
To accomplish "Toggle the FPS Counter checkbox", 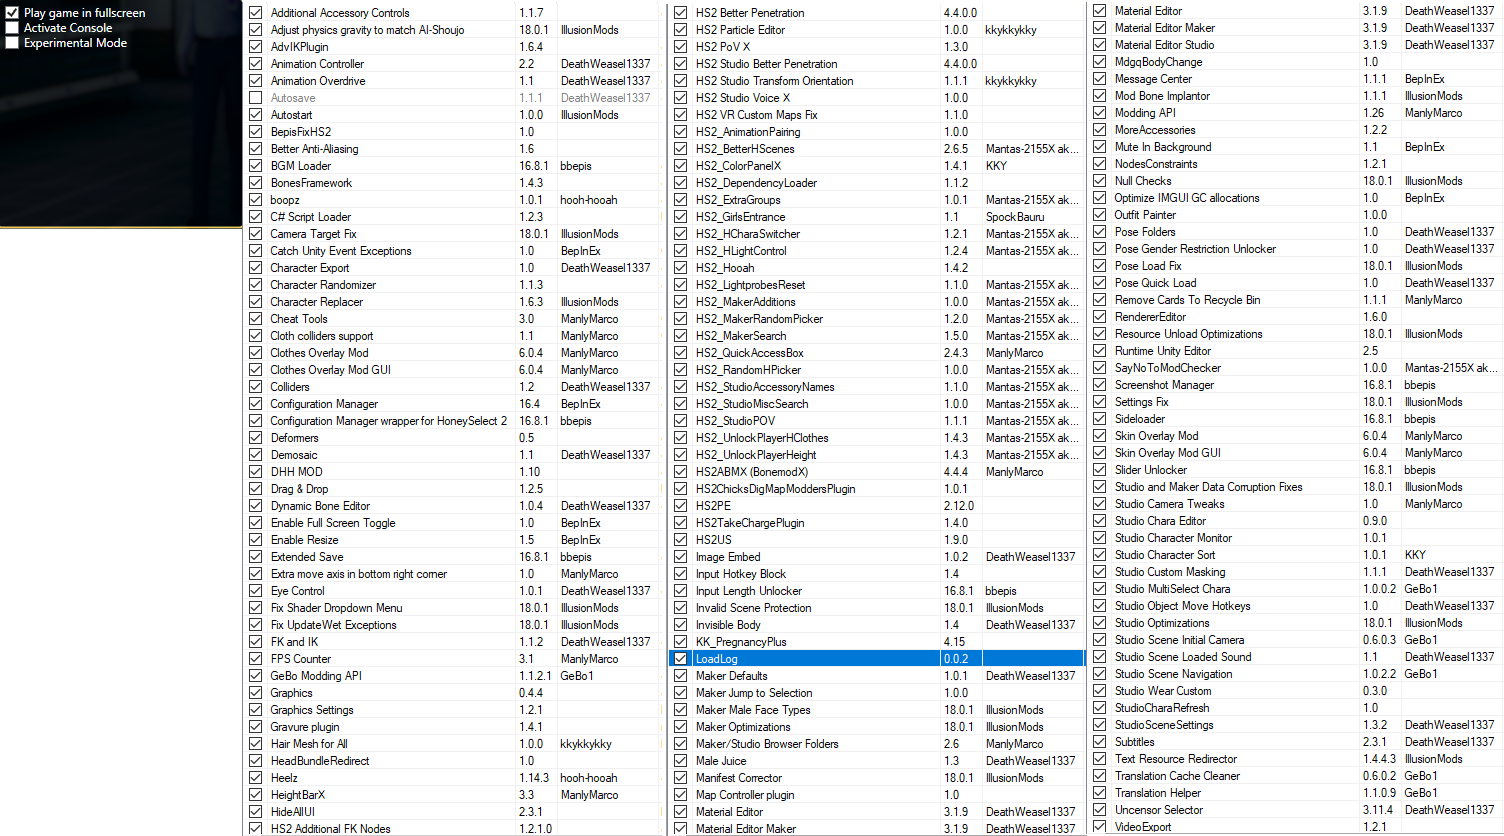I will (256, 659).
